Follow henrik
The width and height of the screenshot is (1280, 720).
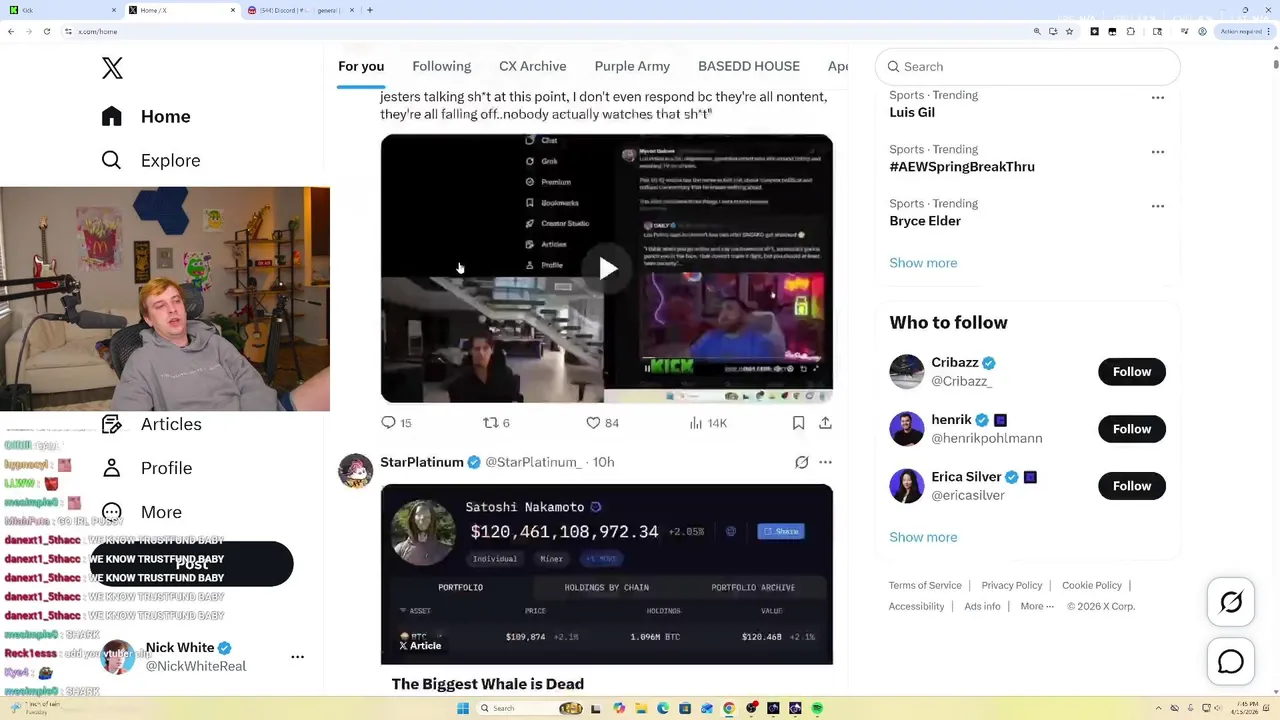coord(1132,429)
